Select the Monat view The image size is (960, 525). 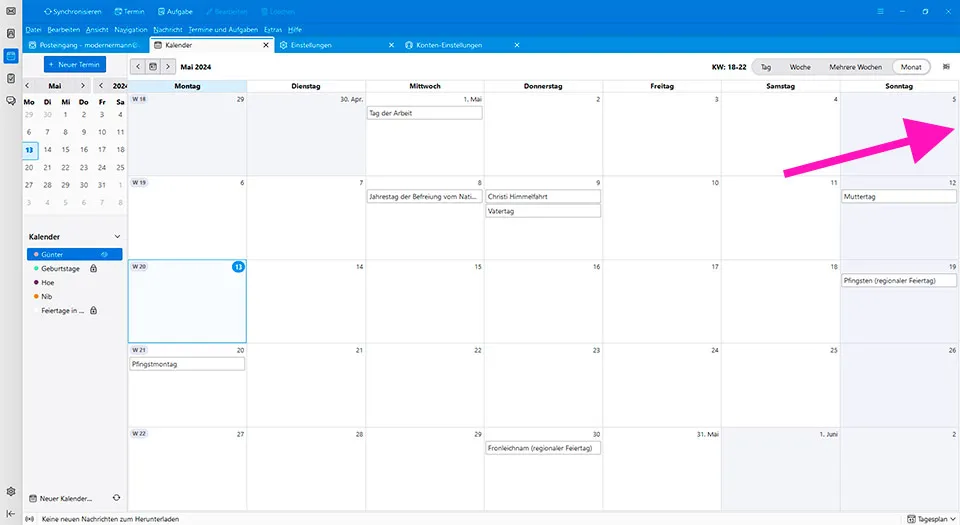911,67
